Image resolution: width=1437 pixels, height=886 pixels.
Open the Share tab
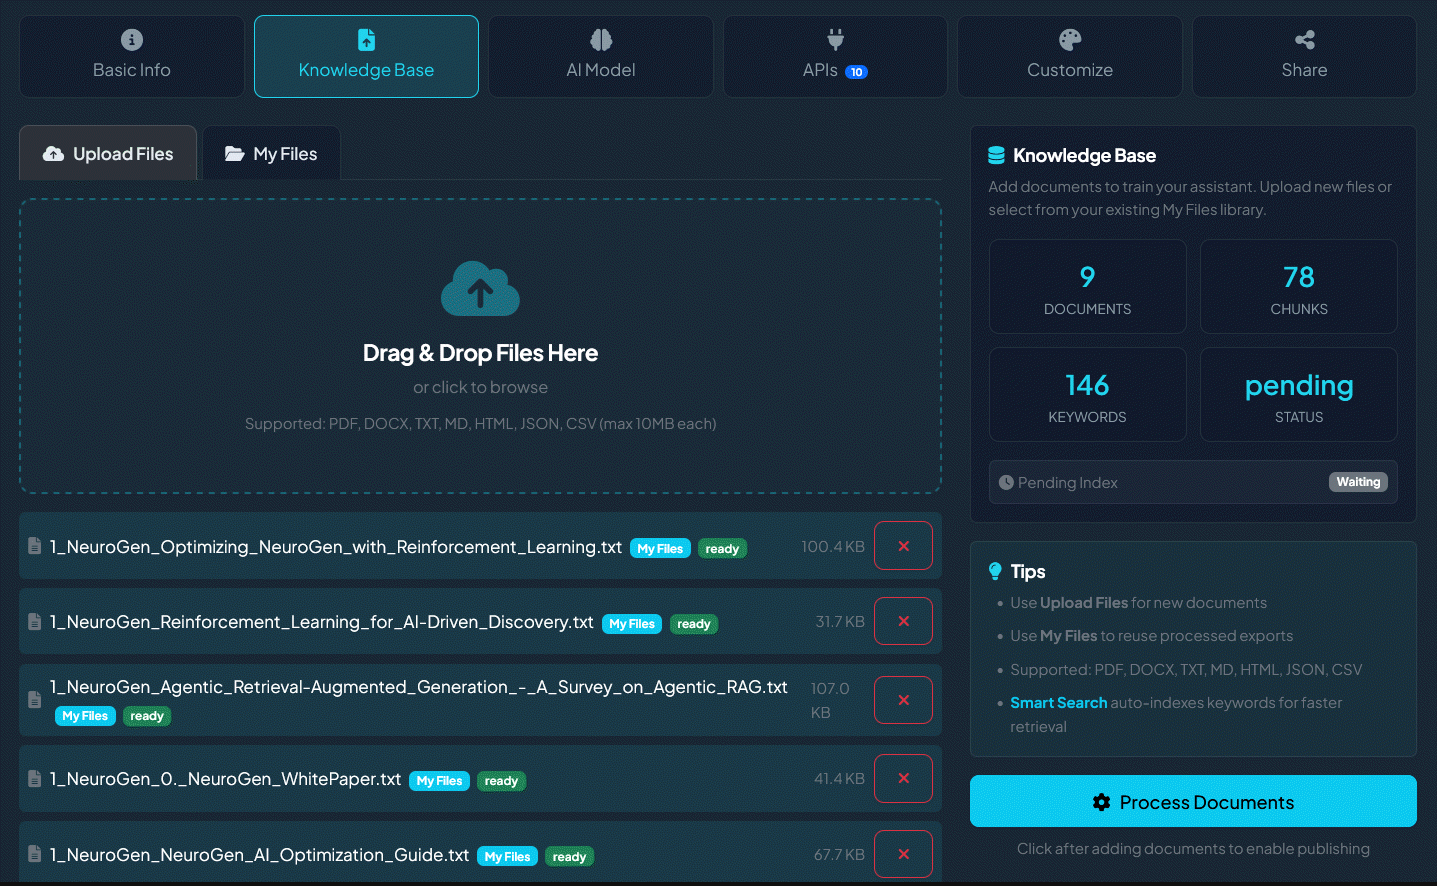pyautogui.click(x=1303, y=56)
